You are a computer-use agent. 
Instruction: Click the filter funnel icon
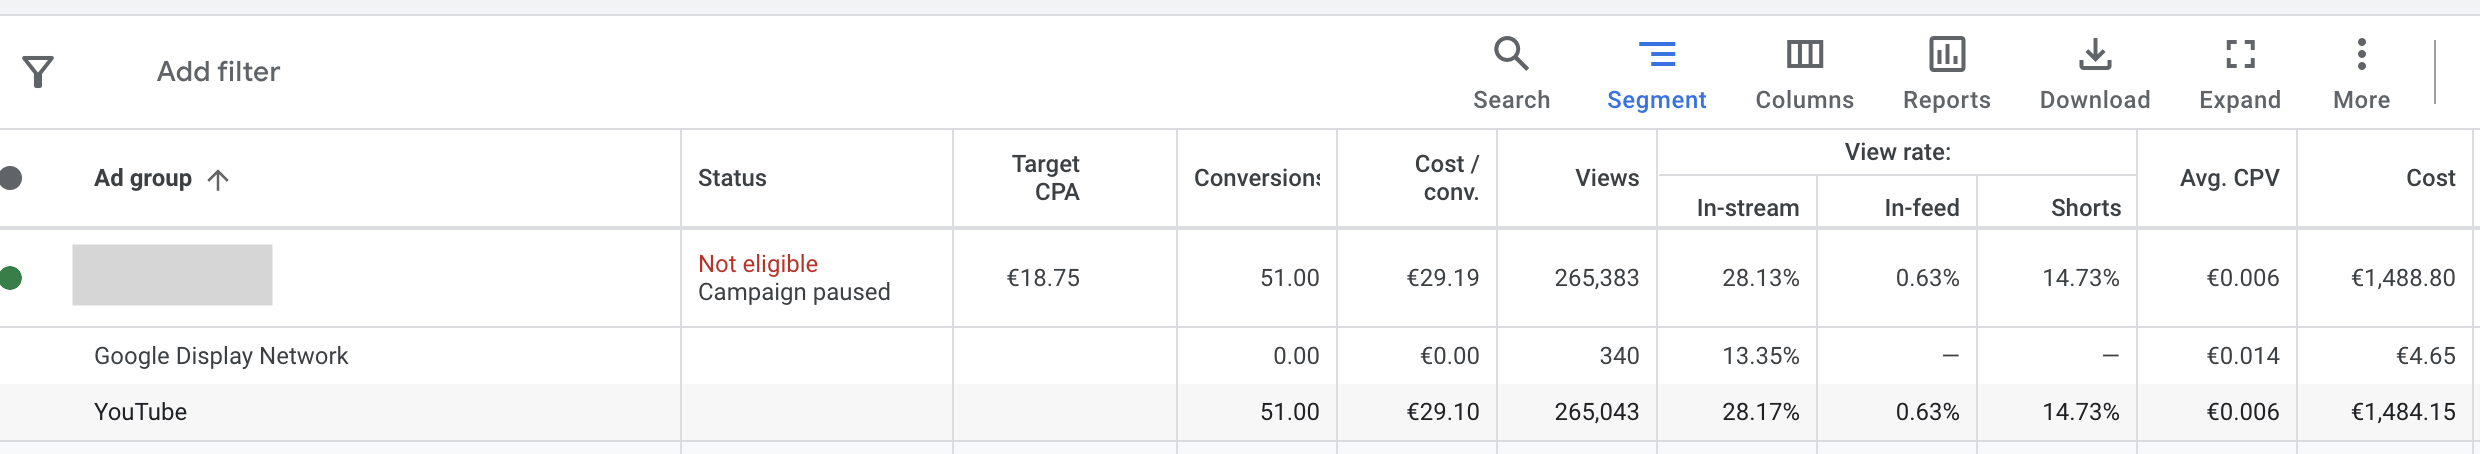(x=38, y=72)
